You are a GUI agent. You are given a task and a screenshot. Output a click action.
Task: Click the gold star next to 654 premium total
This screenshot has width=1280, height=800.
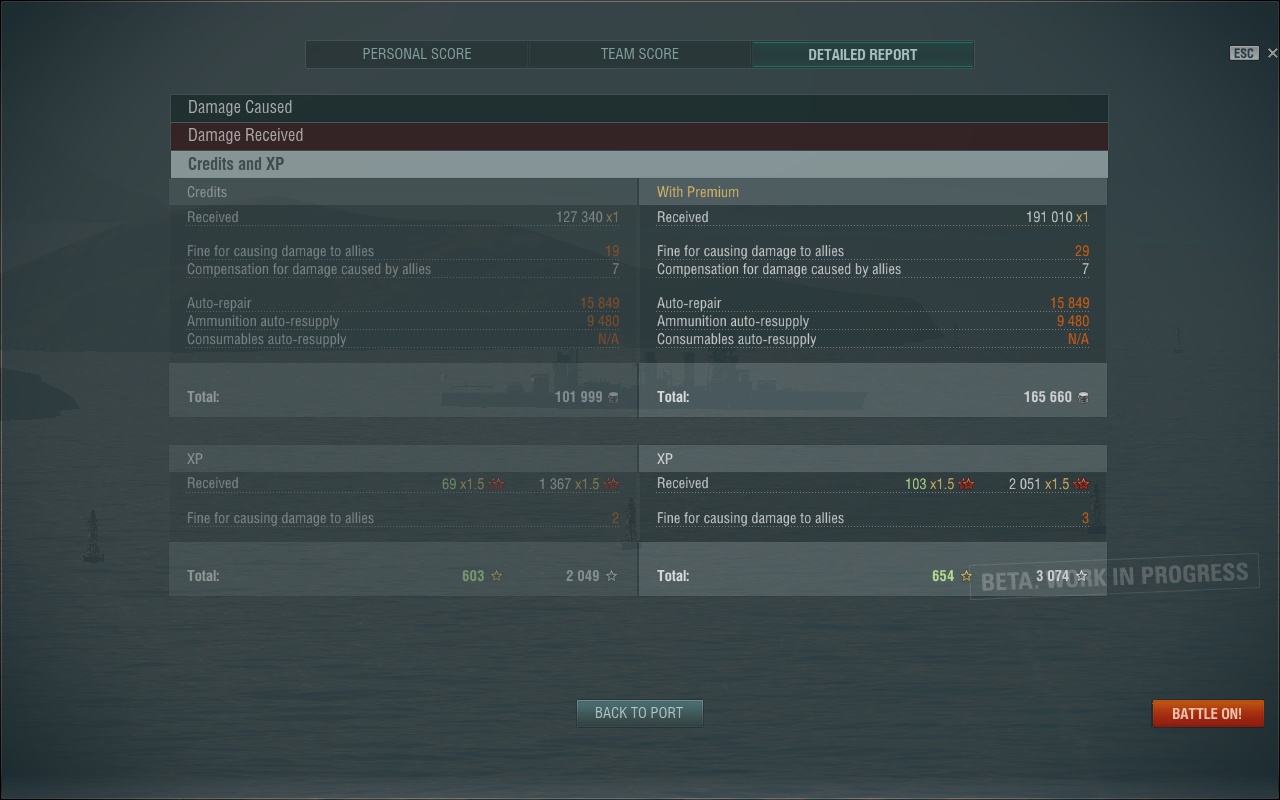coord(966,576)
